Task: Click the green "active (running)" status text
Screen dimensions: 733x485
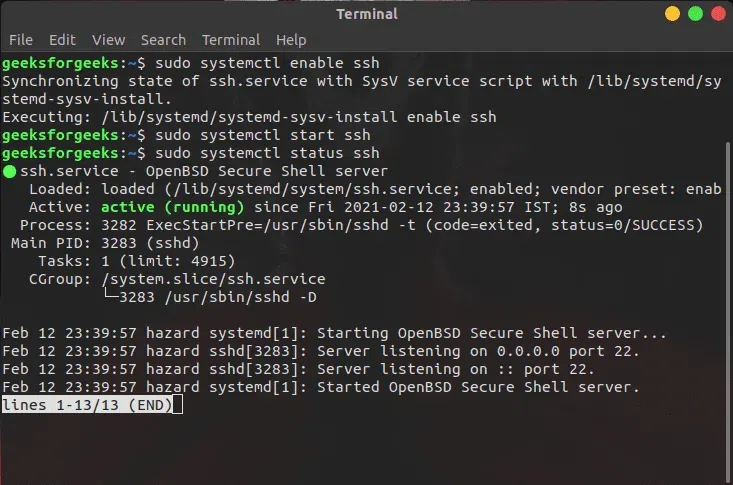Action: [172, 207]
